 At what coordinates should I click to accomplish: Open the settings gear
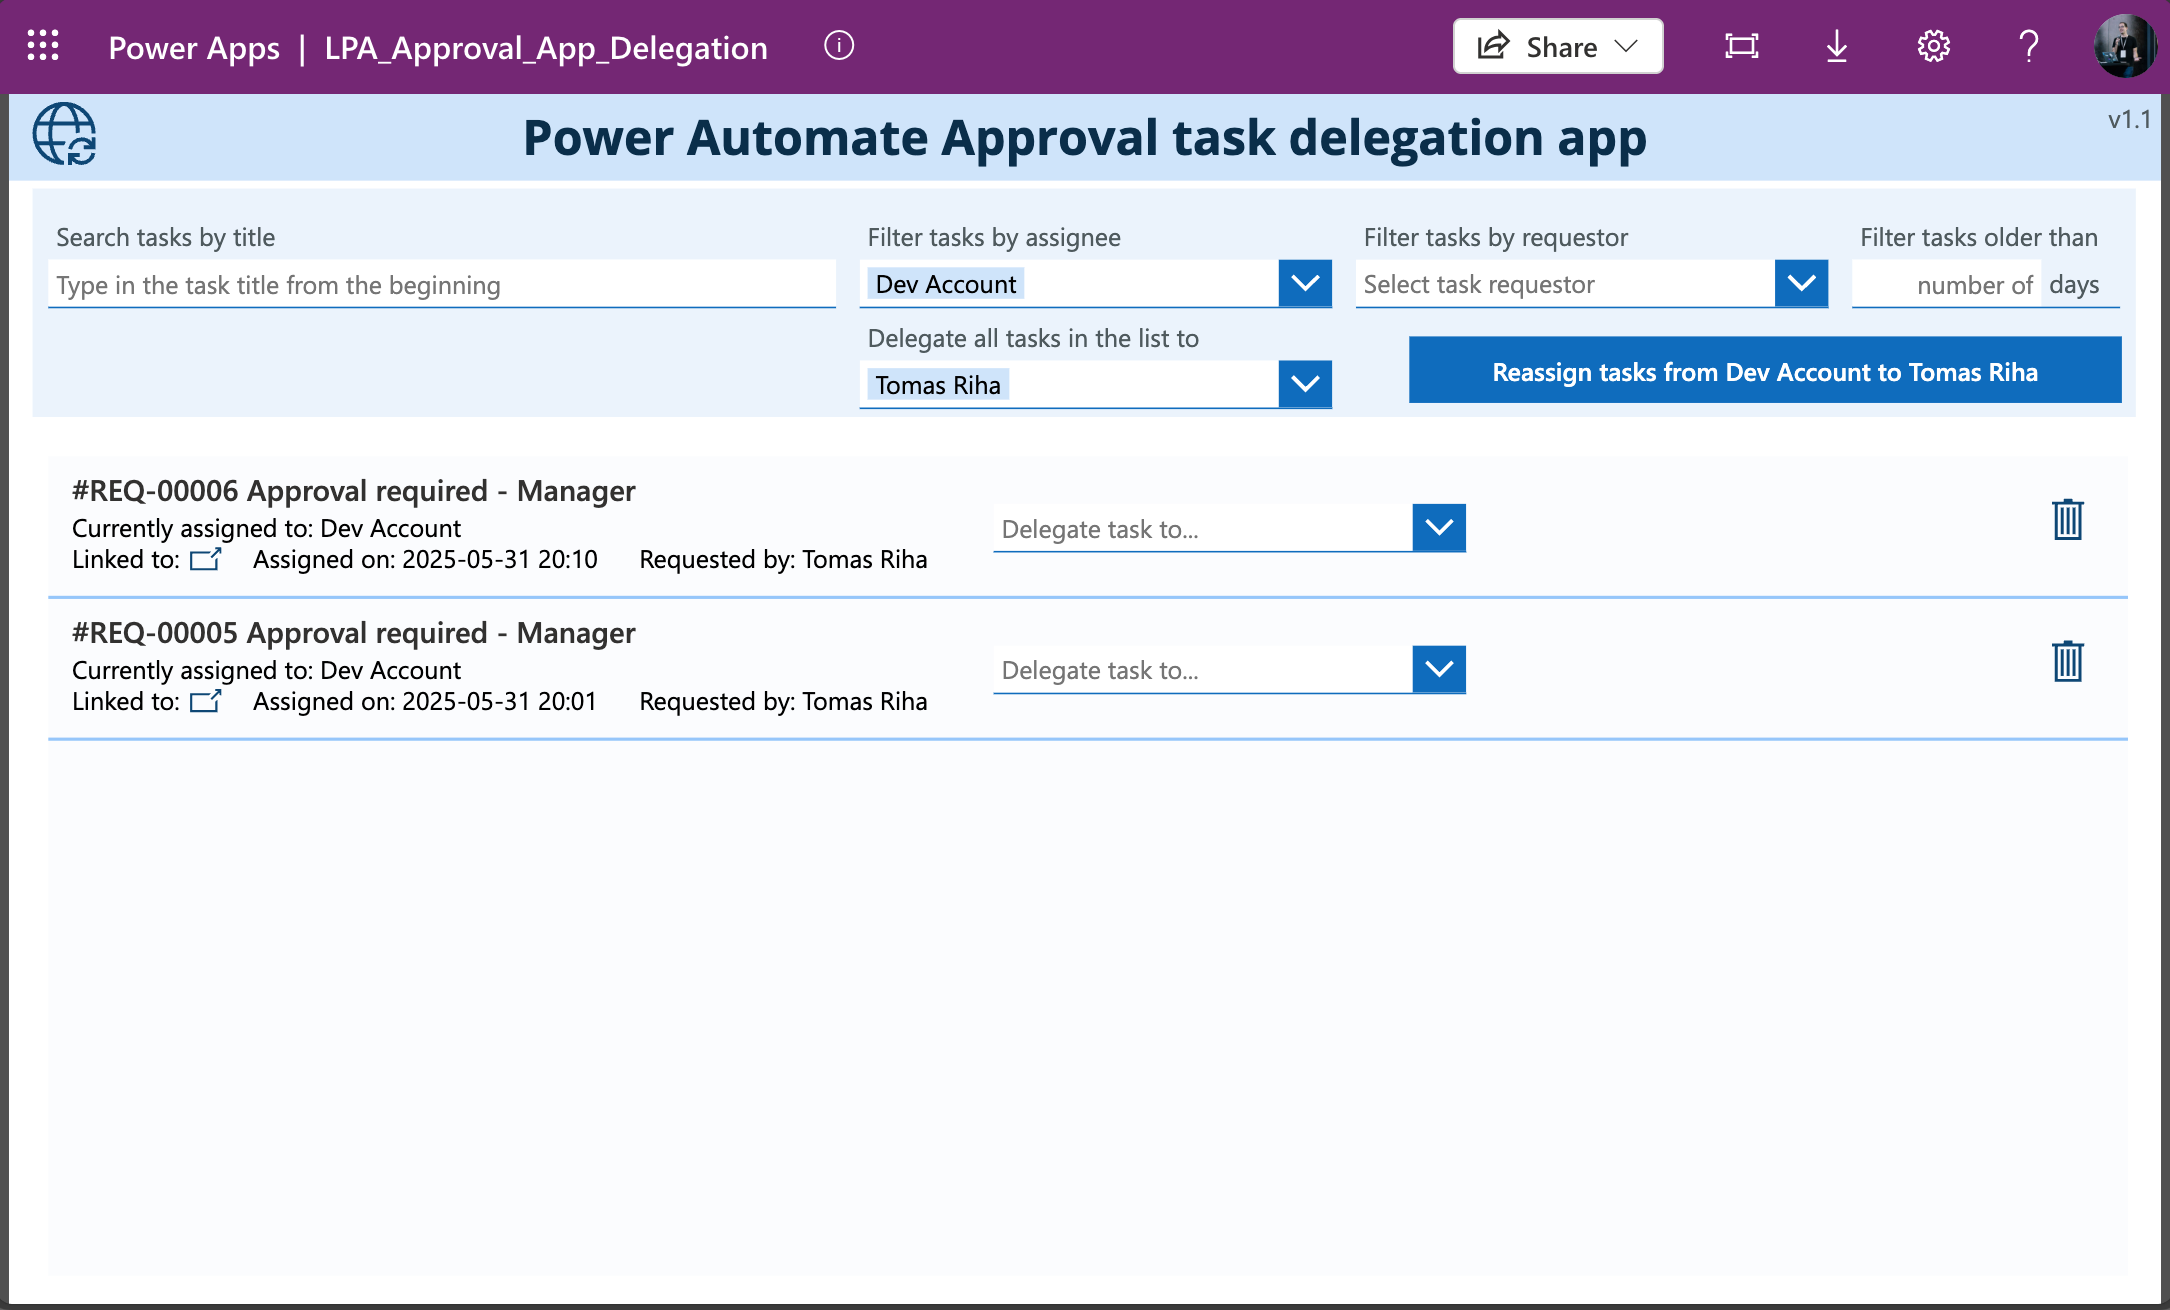point(1933,46)
